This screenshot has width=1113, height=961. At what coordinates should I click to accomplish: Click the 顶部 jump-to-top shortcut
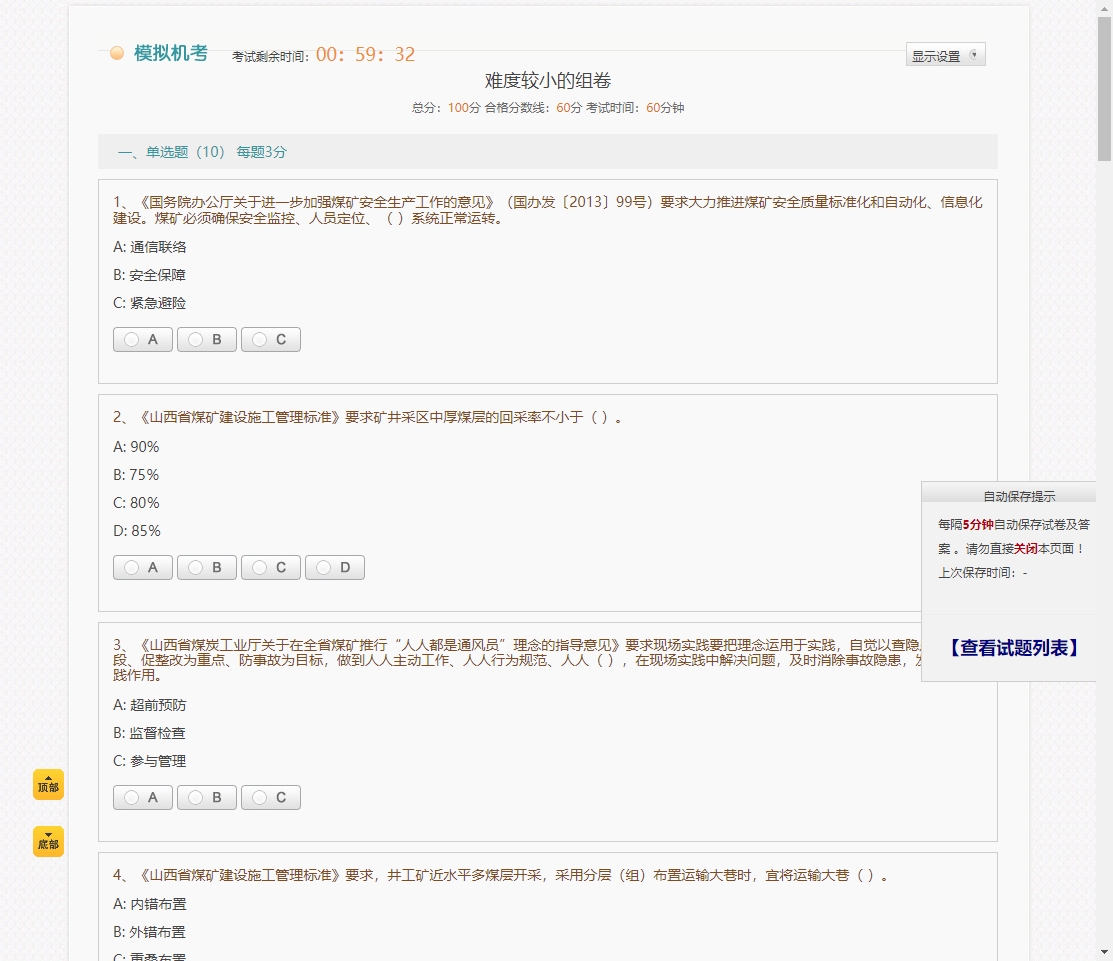click(47, 786)
